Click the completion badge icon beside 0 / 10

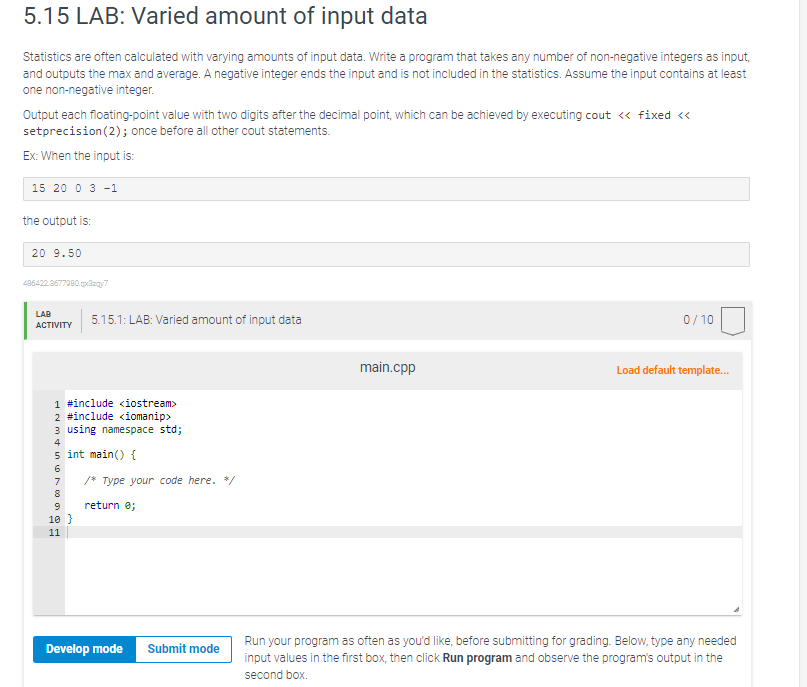pyautogui.click(x=733, y=321)
